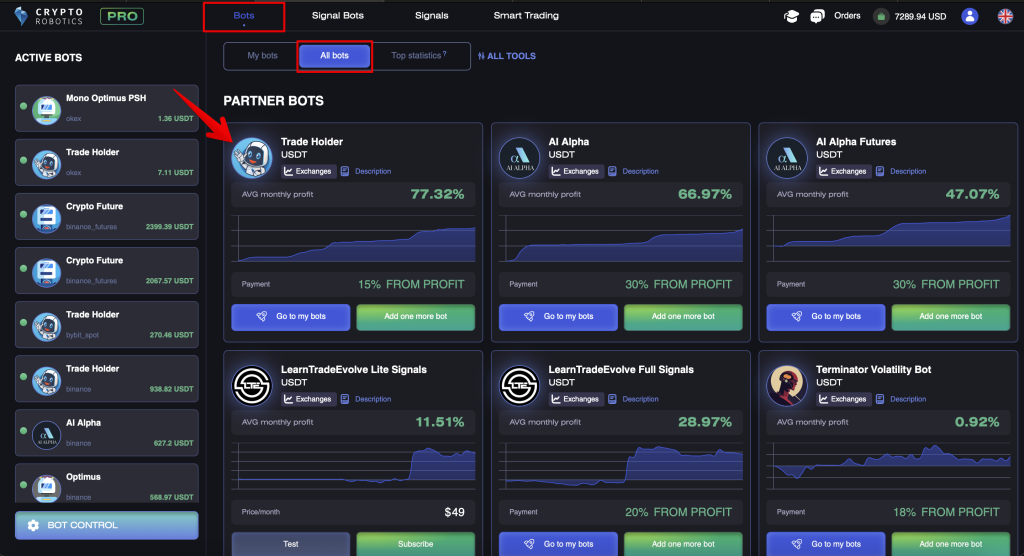Click Exchanges button on AI Alpha card
Viewport: 1024px width, 556px height.
(x=576, y=171)
